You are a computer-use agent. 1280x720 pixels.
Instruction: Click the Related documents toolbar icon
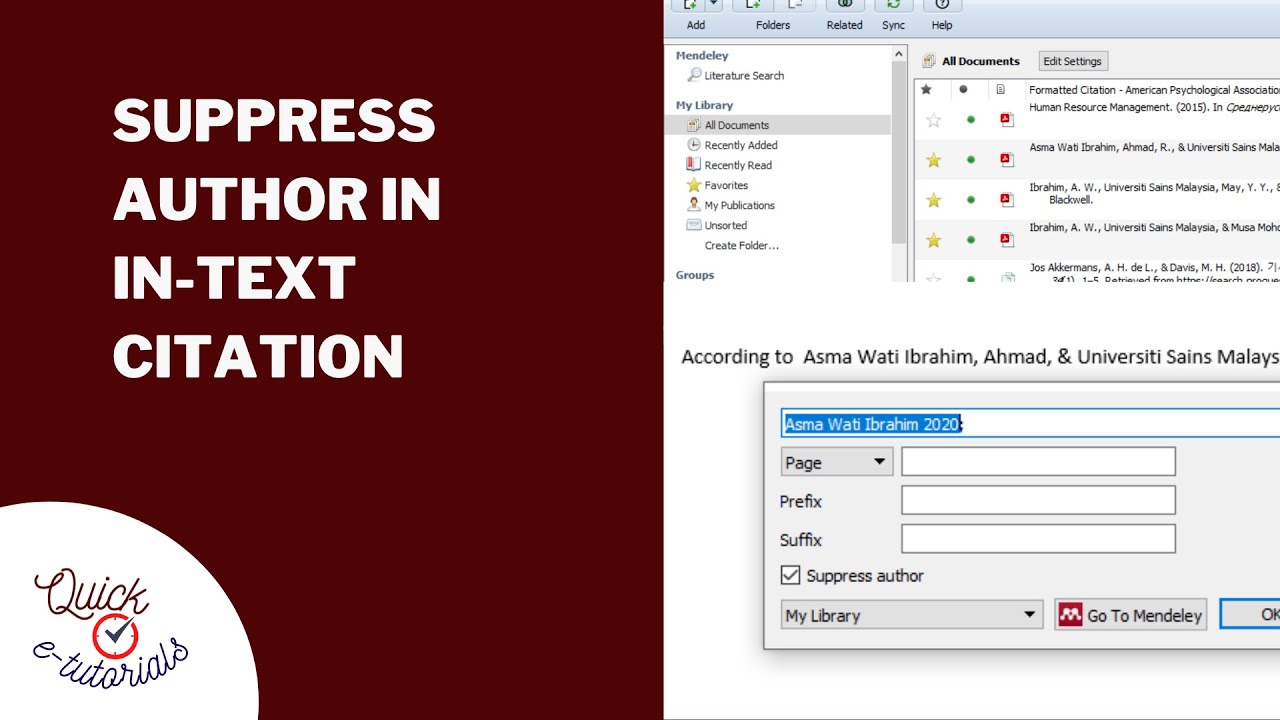pos(845,5)
